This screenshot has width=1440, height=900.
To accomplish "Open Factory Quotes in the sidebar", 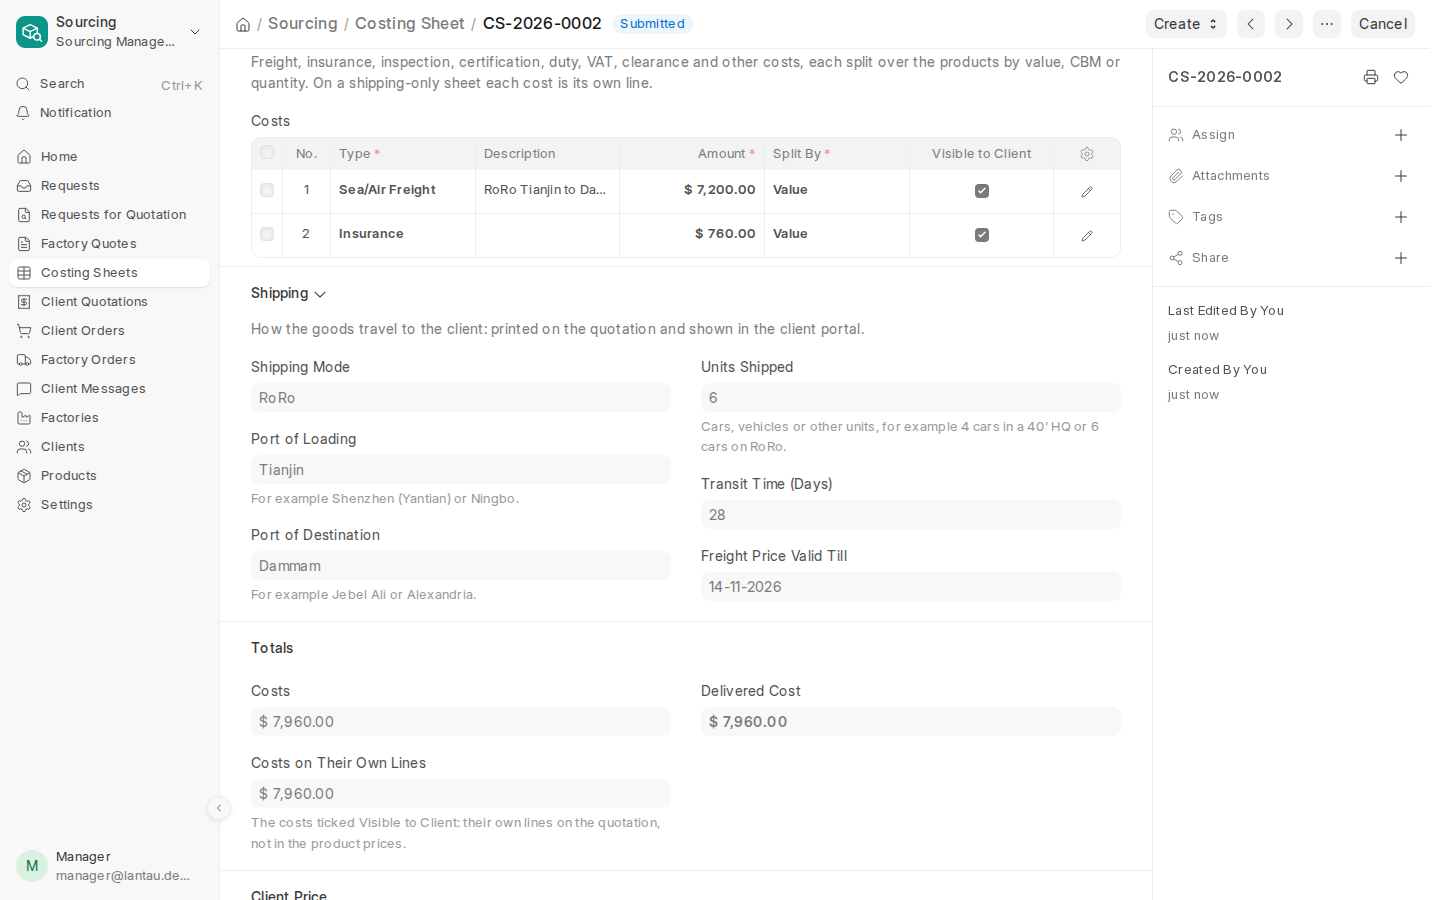I will [110, 244].
